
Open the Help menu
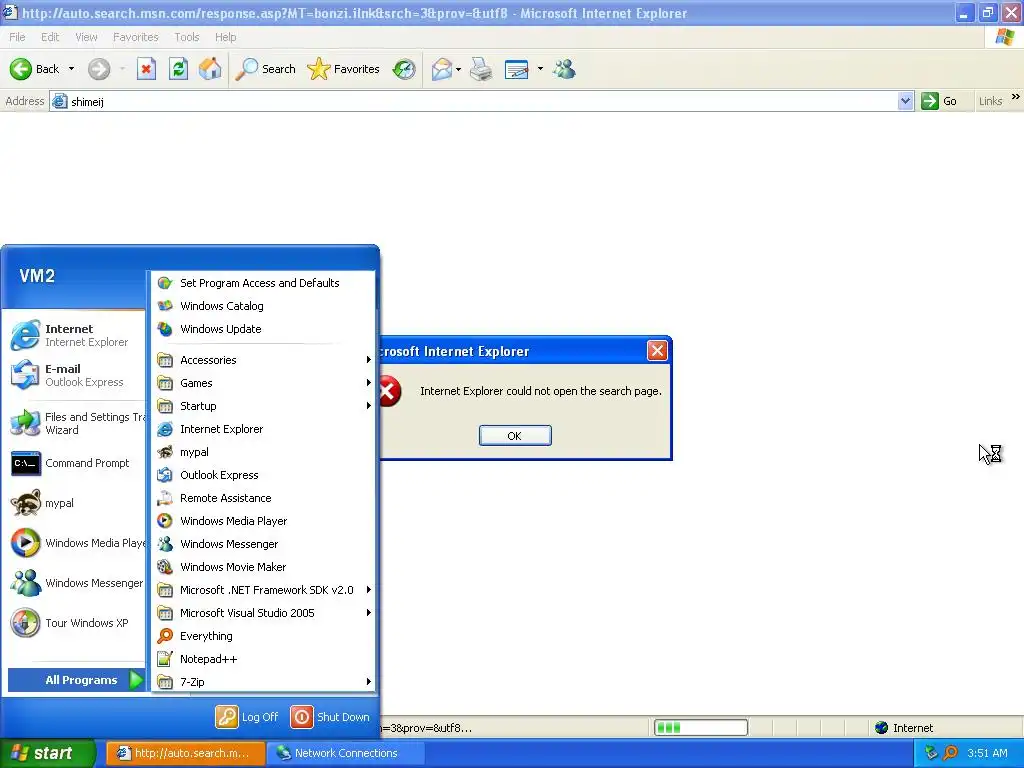coord(225,37)
